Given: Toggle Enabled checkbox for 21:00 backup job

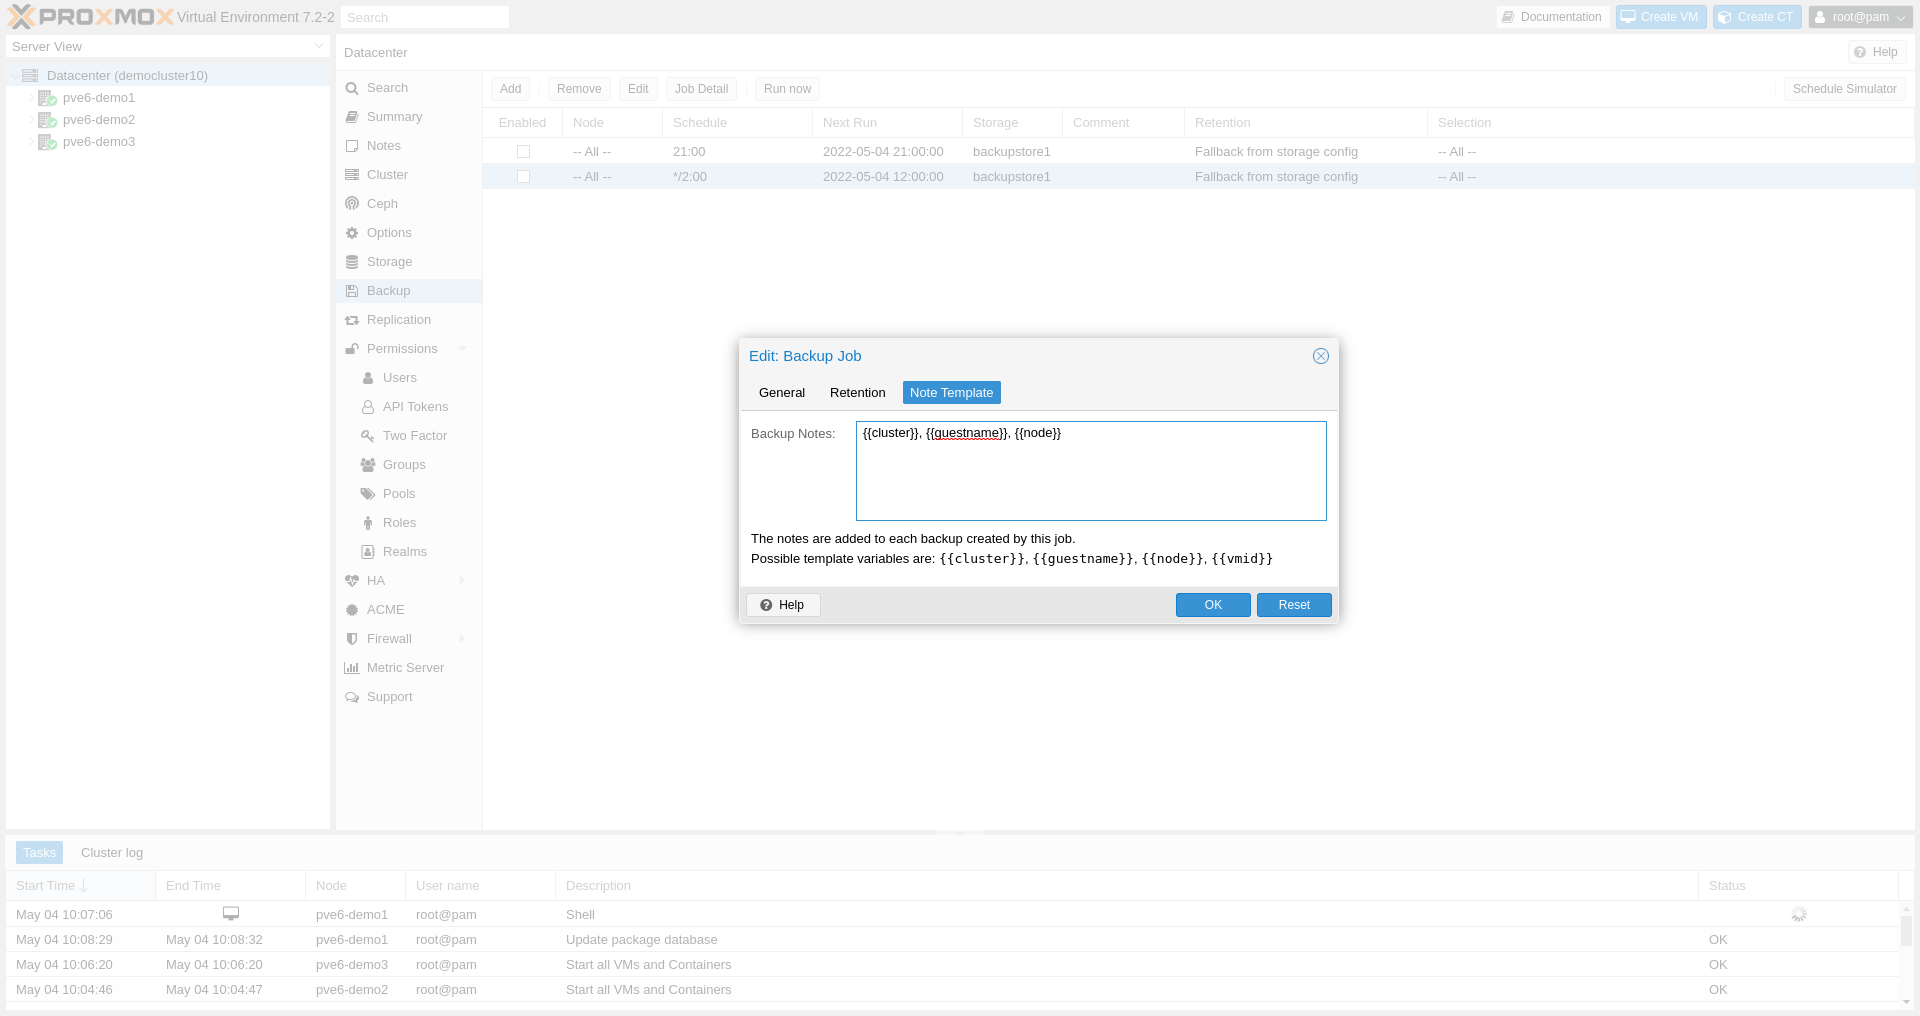Looking at the screenshot, I should point(523,152).
